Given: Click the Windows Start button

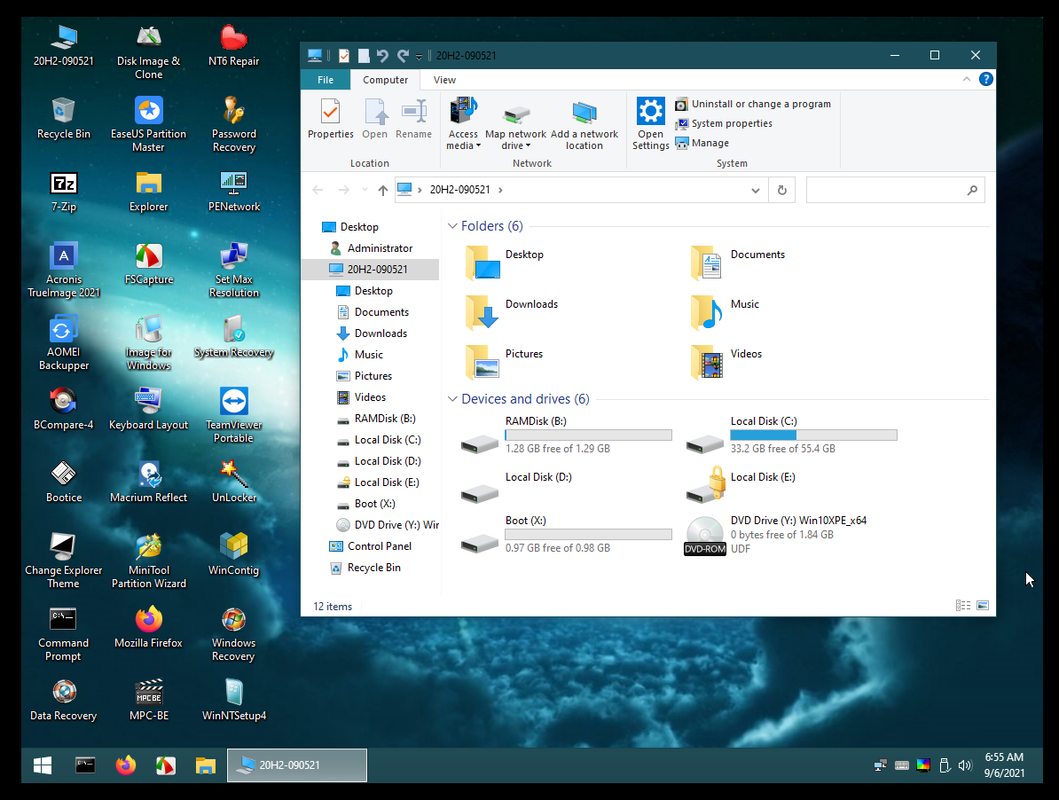Looking at the screenshot, I should pyautogui.click(x=43, y=766).
